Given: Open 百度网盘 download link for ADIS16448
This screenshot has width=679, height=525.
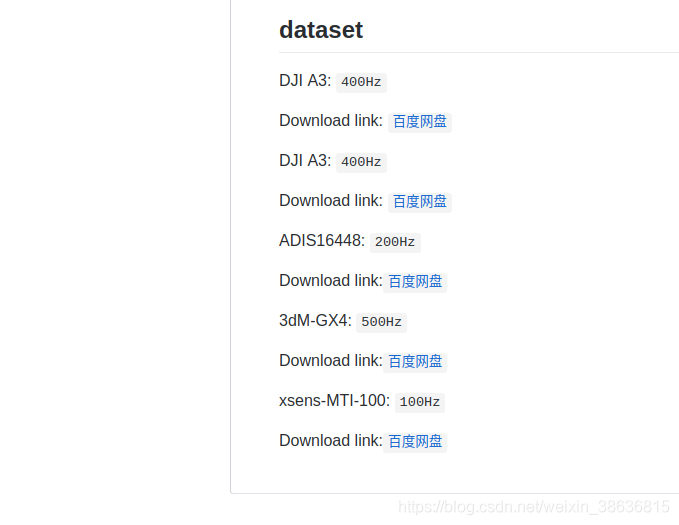Looking at the screenshot, I should [x=415, y=282].
